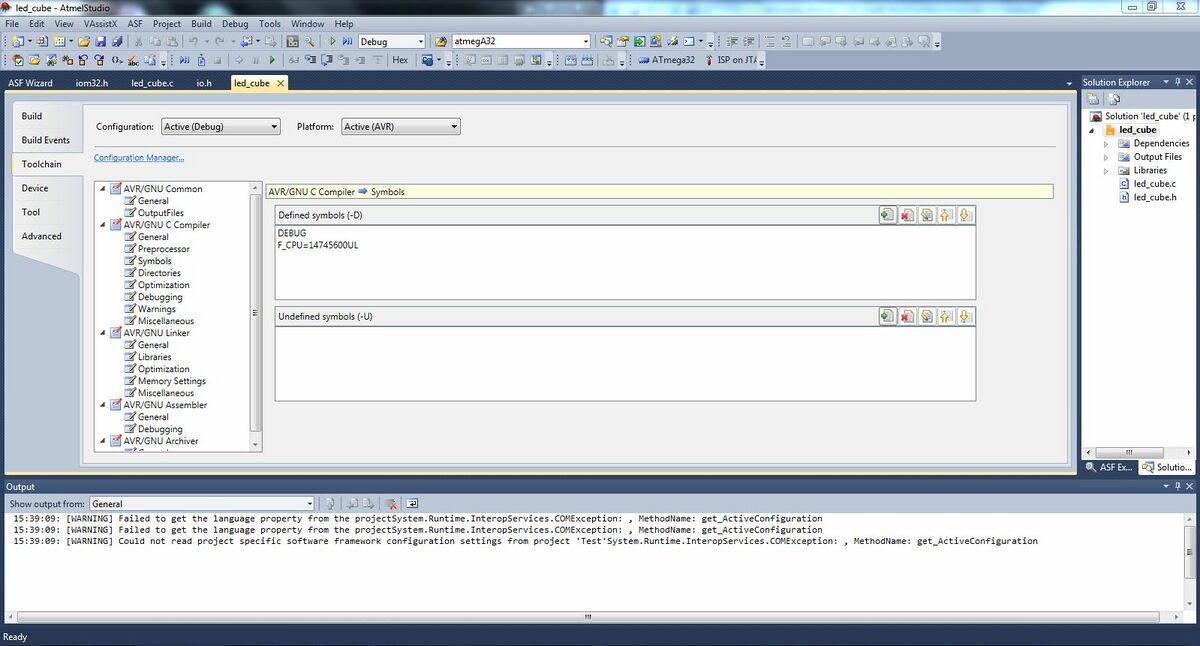Toggle word wrap in Output panel
The height and width of the screenshot is (646, 1200).
pos(411,504)
